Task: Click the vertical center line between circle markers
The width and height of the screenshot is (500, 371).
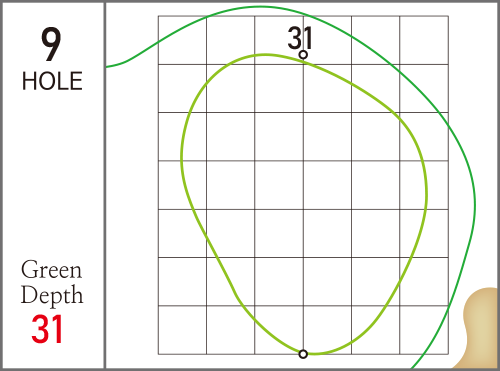Action: [303, 204]
